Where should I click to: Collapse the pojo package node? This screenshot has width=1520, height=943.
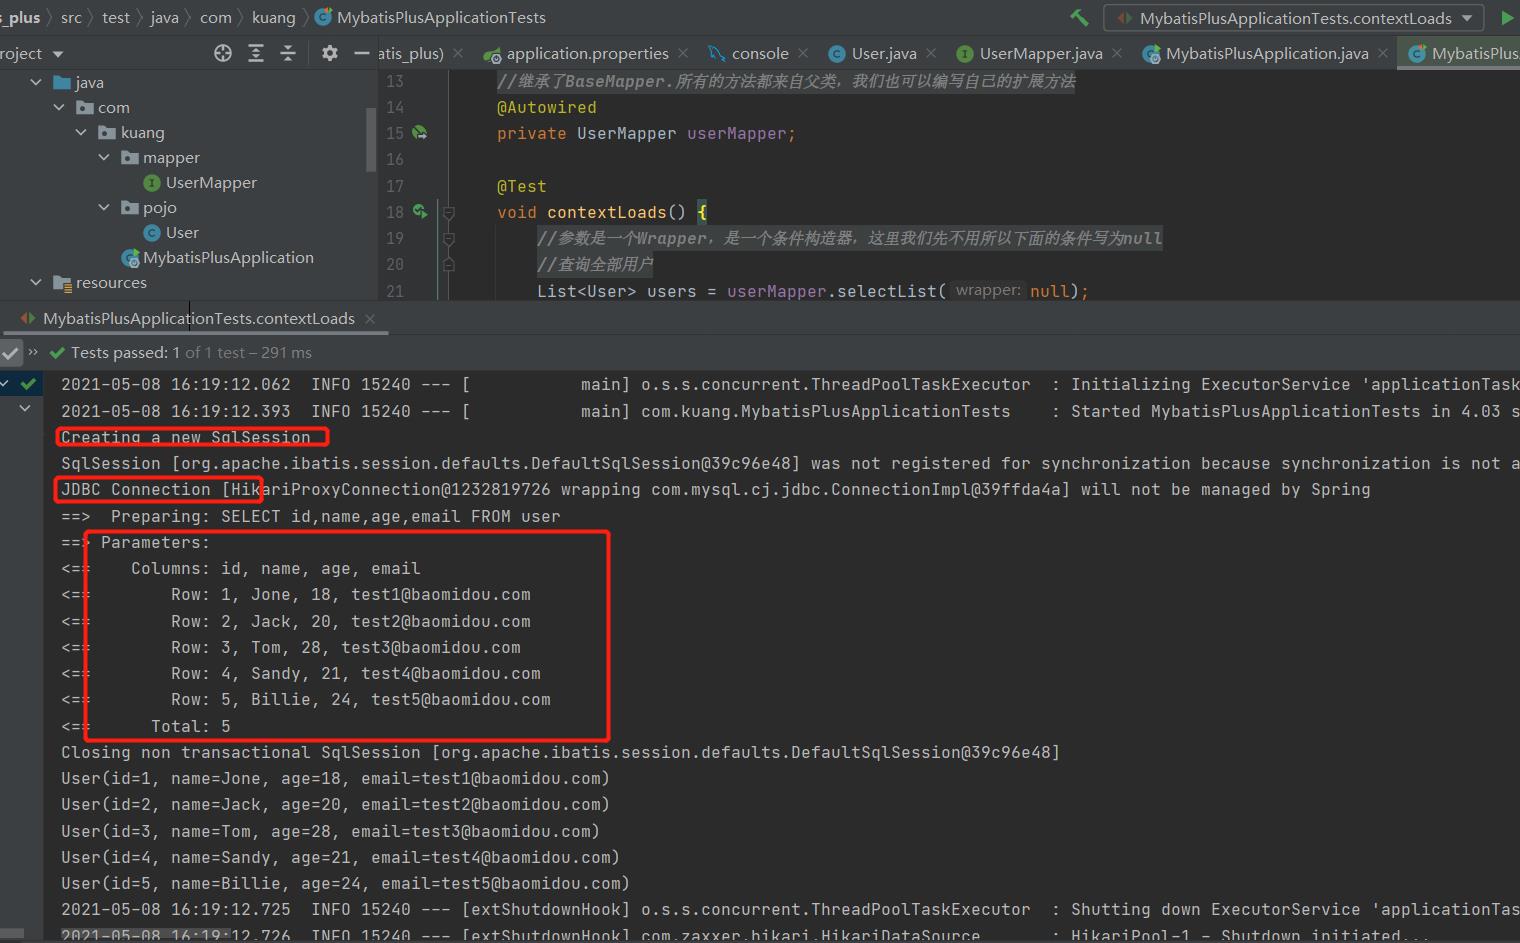104,207
